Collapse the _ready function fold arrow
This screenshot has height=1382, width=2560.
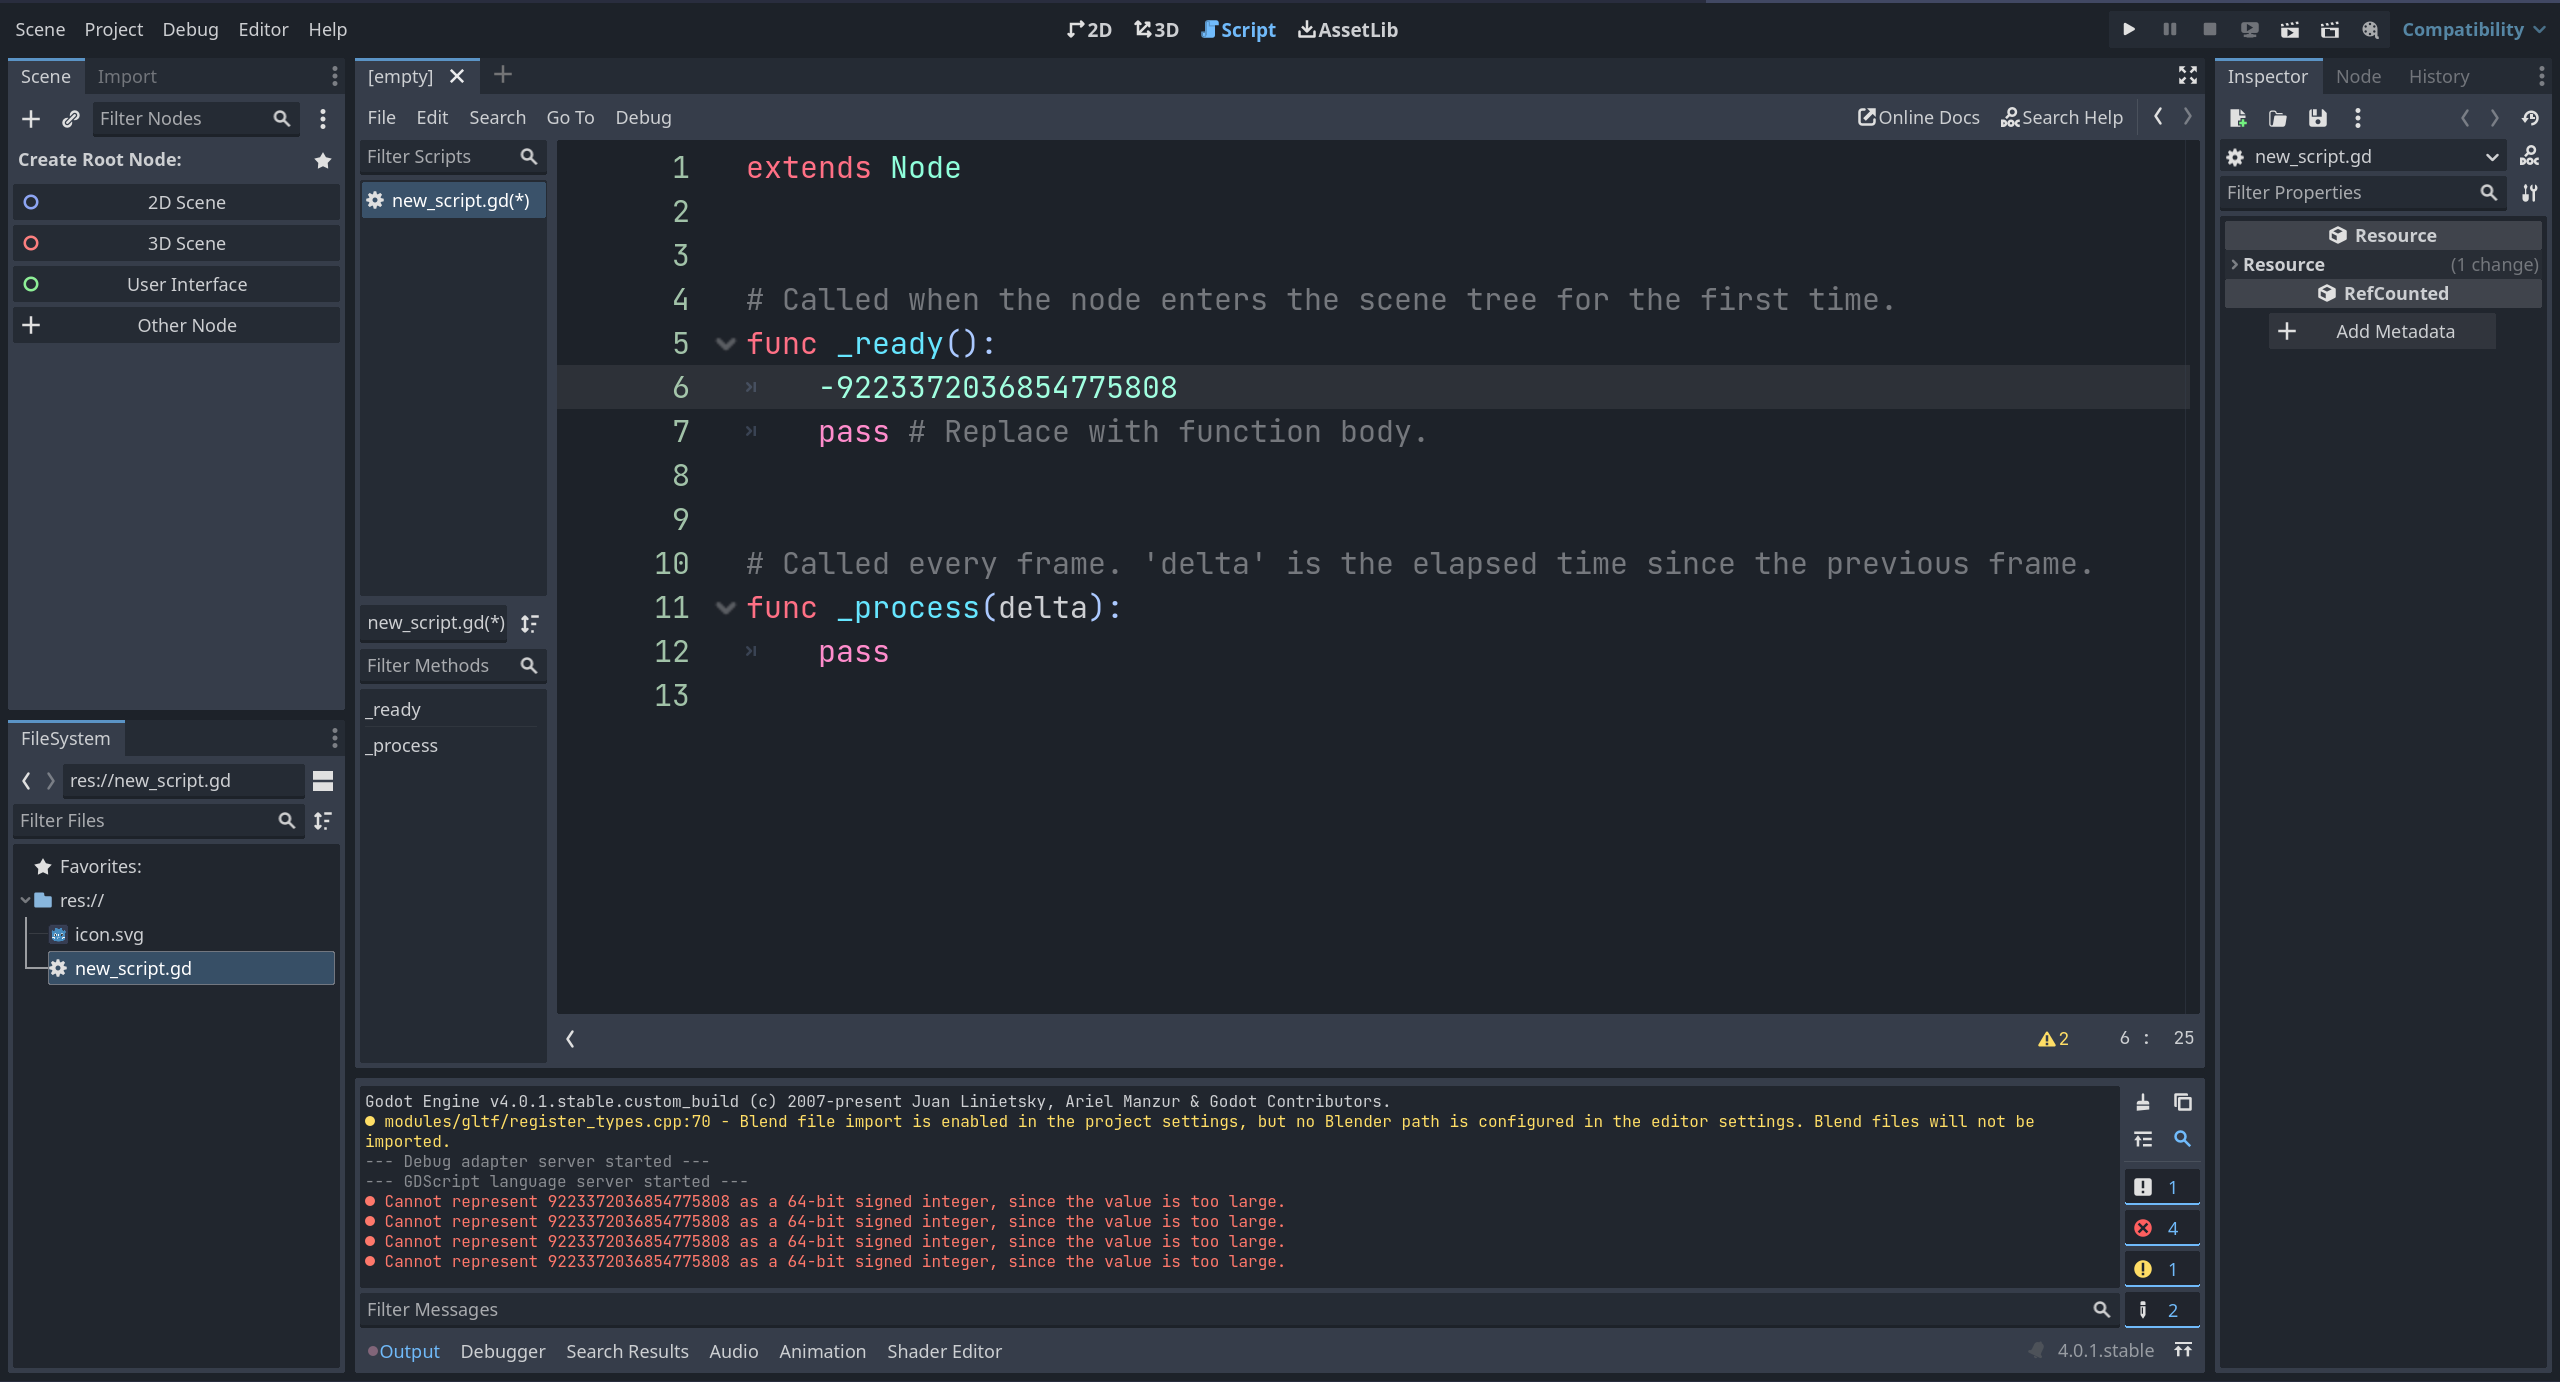[725, 343]
